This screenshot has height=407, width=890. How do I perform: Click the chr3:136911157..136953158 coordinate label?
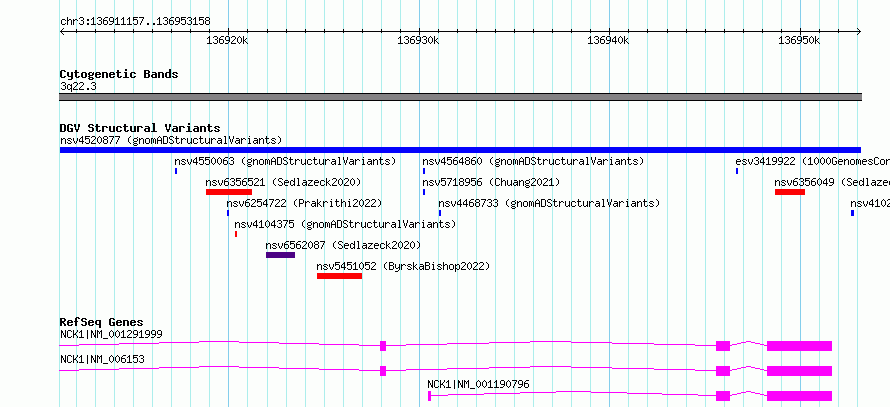click(135, 22)
